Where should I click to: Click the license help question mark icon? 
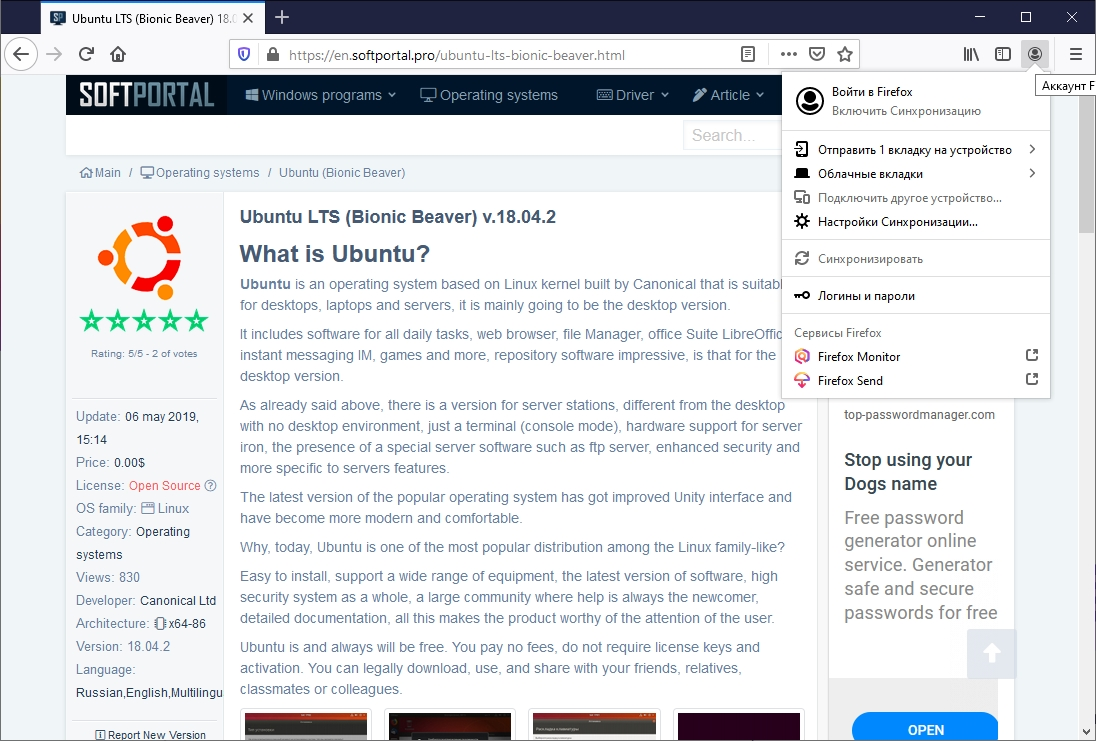210,485
